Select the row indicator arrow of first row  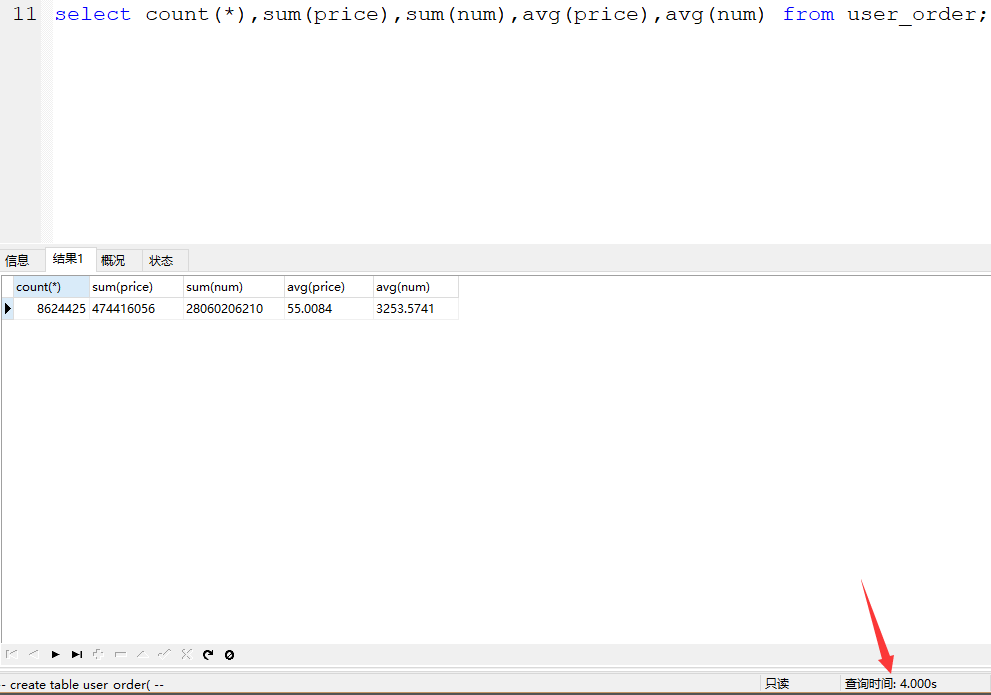pos(8,308)
